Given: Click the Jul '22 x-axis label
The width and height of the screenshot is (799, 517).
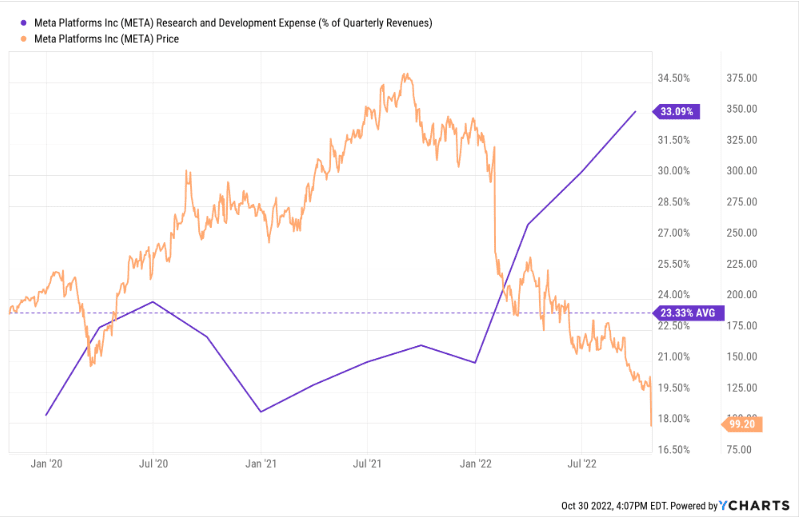Looking at the screenshot, I should coord(582,464).
